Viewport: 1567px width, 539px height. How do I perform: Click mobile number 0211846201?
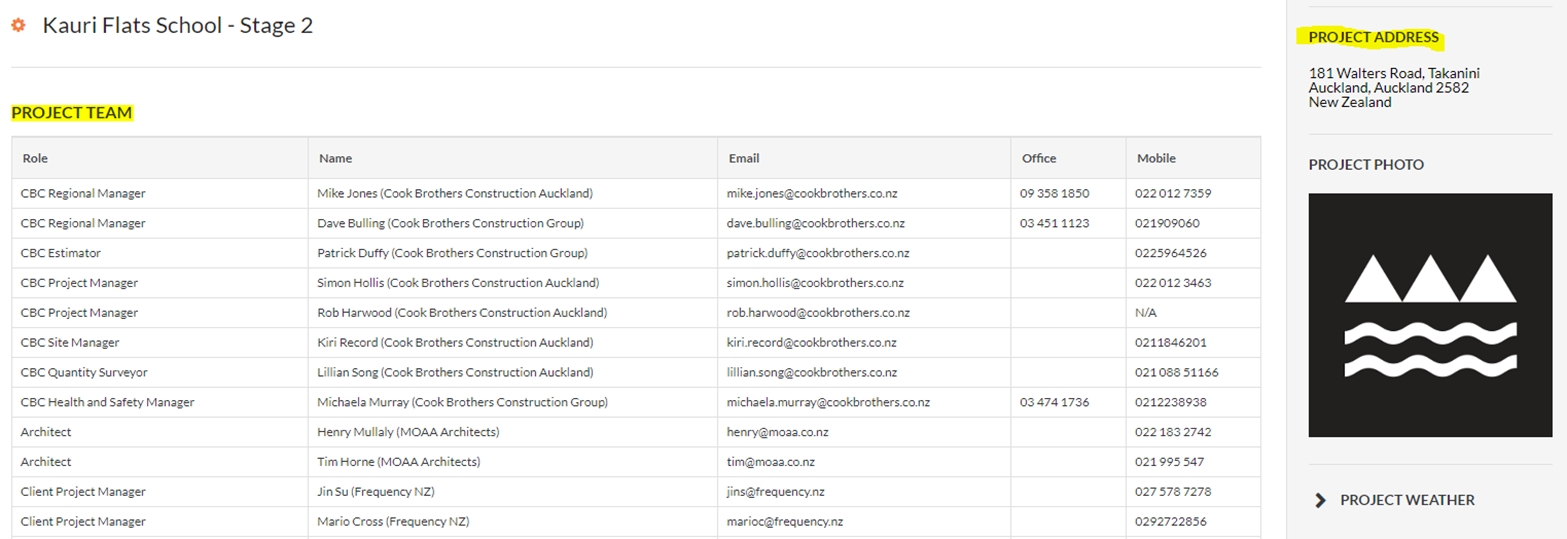[1171, 343]
